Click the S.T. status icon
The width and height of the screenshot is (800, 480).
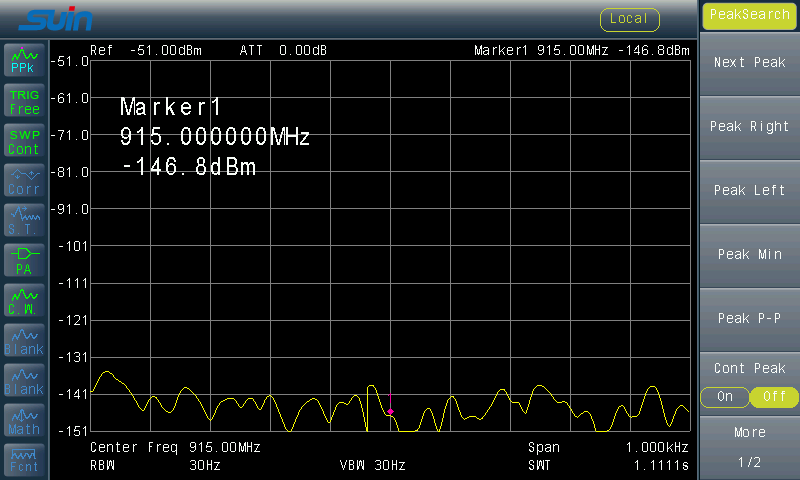click(24, 221)
